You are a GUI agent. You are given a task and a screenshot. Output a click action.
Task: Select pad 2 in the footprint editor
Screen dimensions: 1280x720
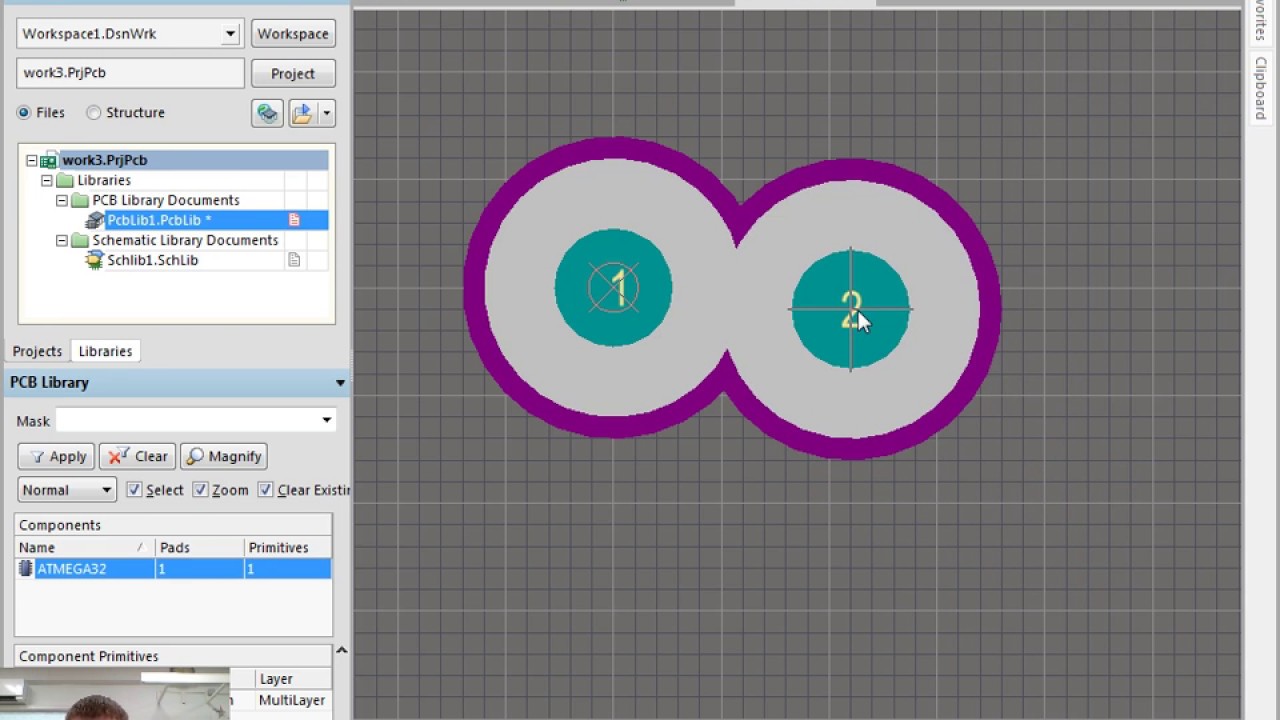point(851,310)
